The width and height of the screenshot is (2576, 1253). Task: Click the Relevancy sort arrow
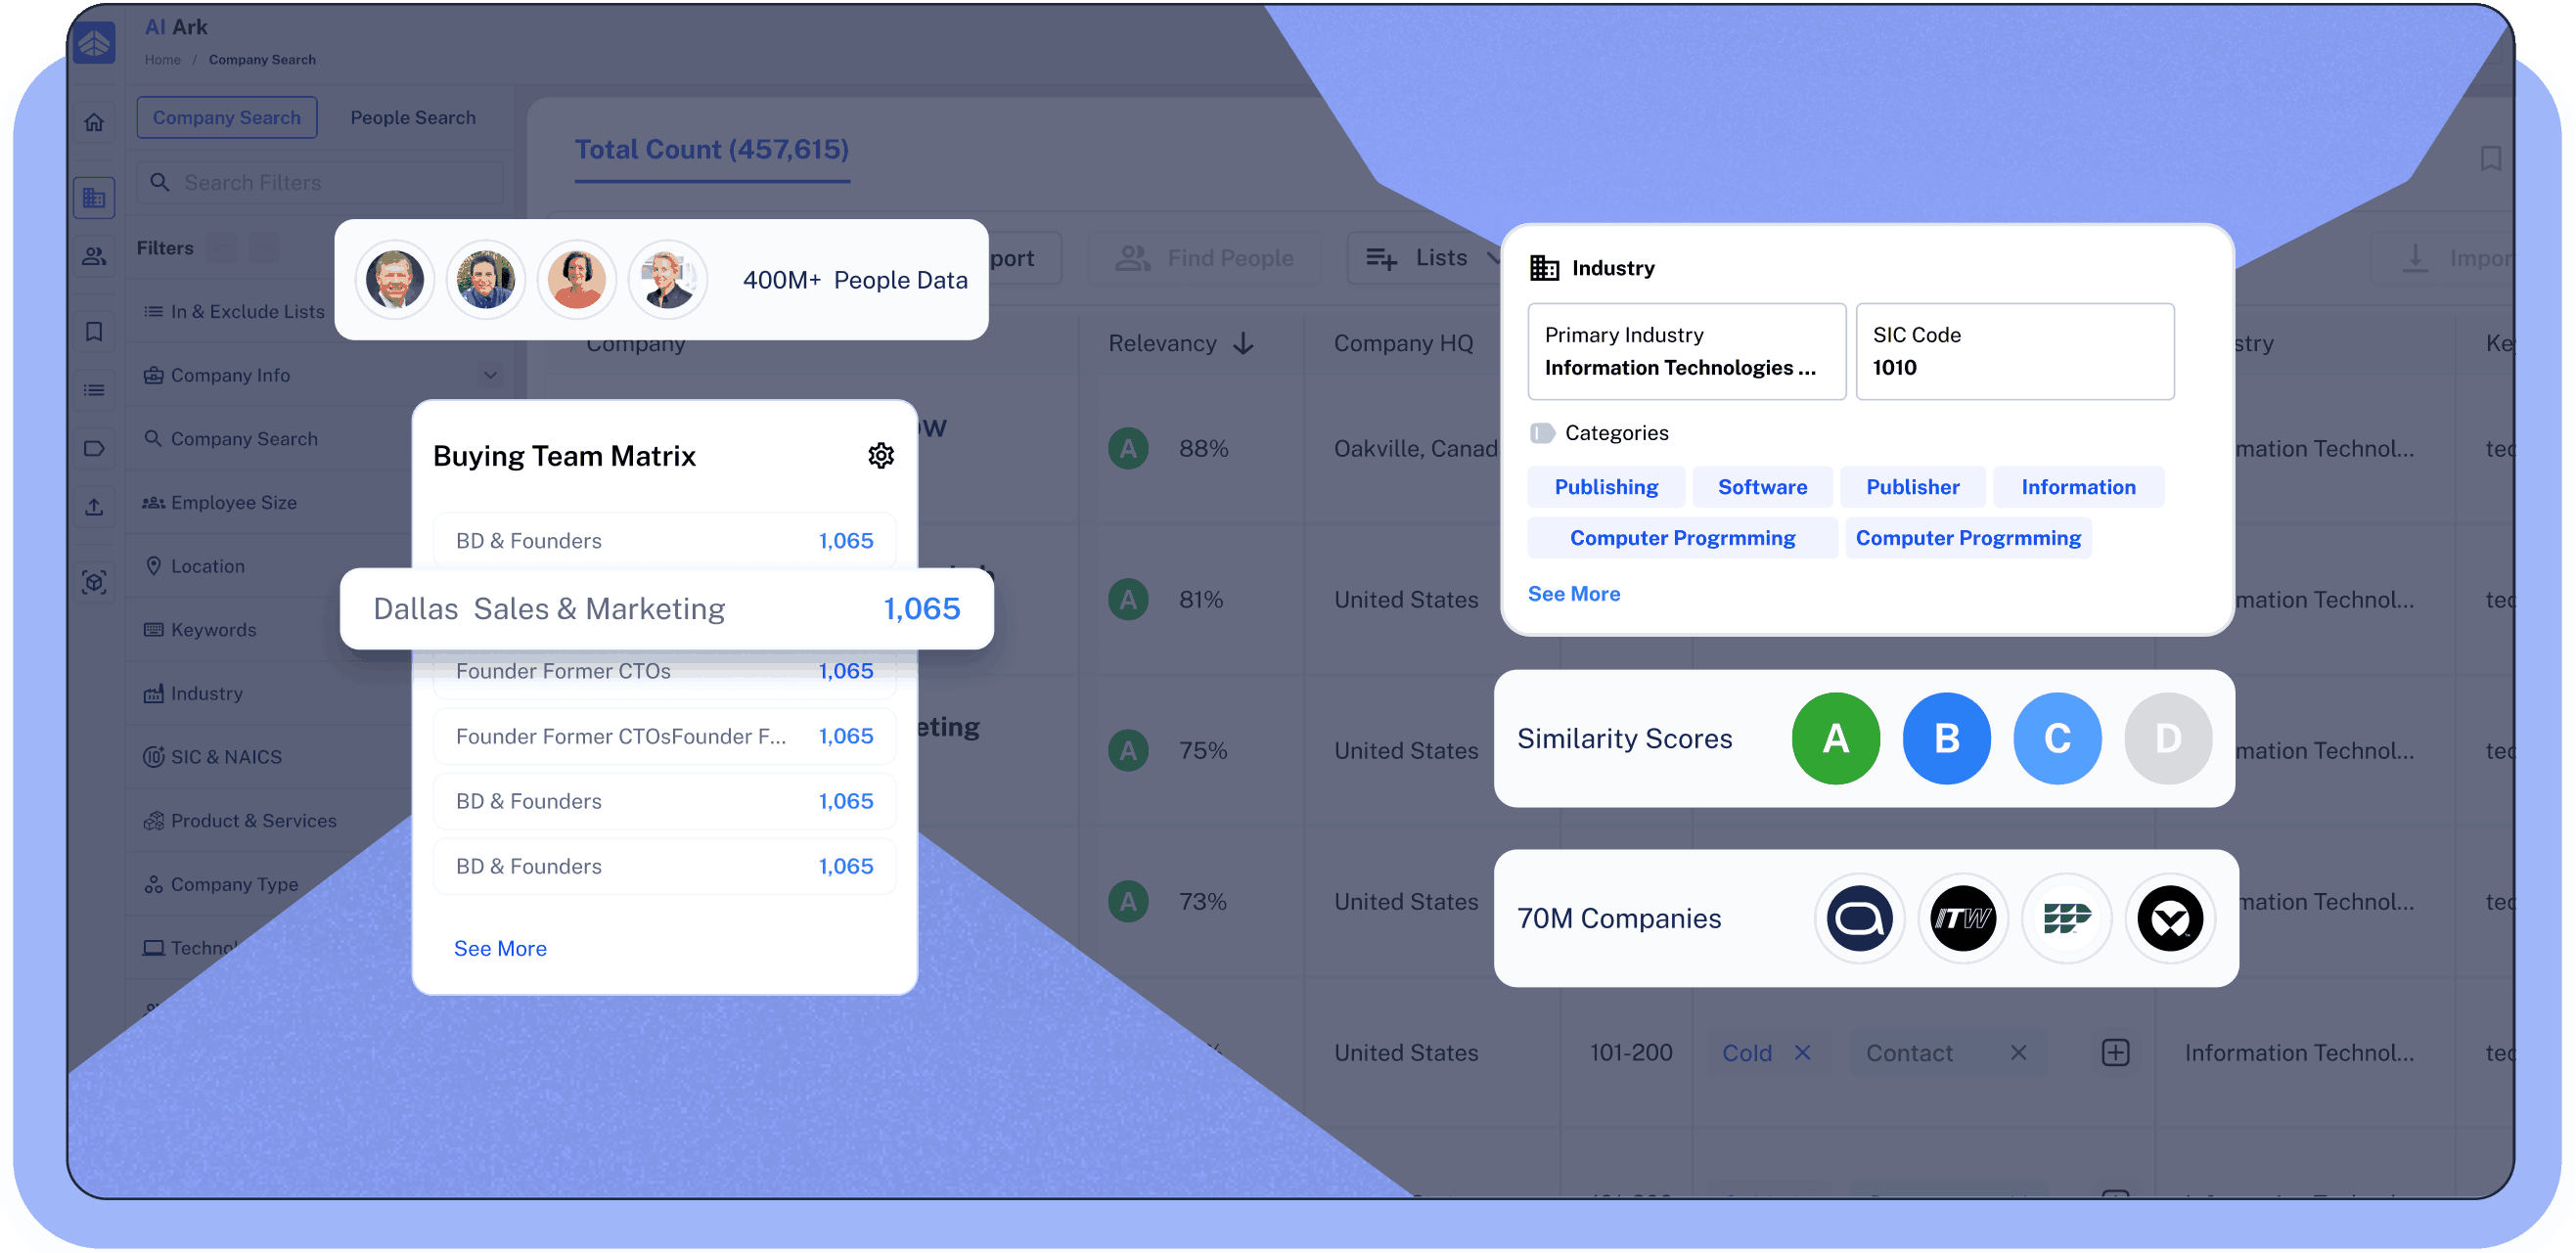point(1243,343)
